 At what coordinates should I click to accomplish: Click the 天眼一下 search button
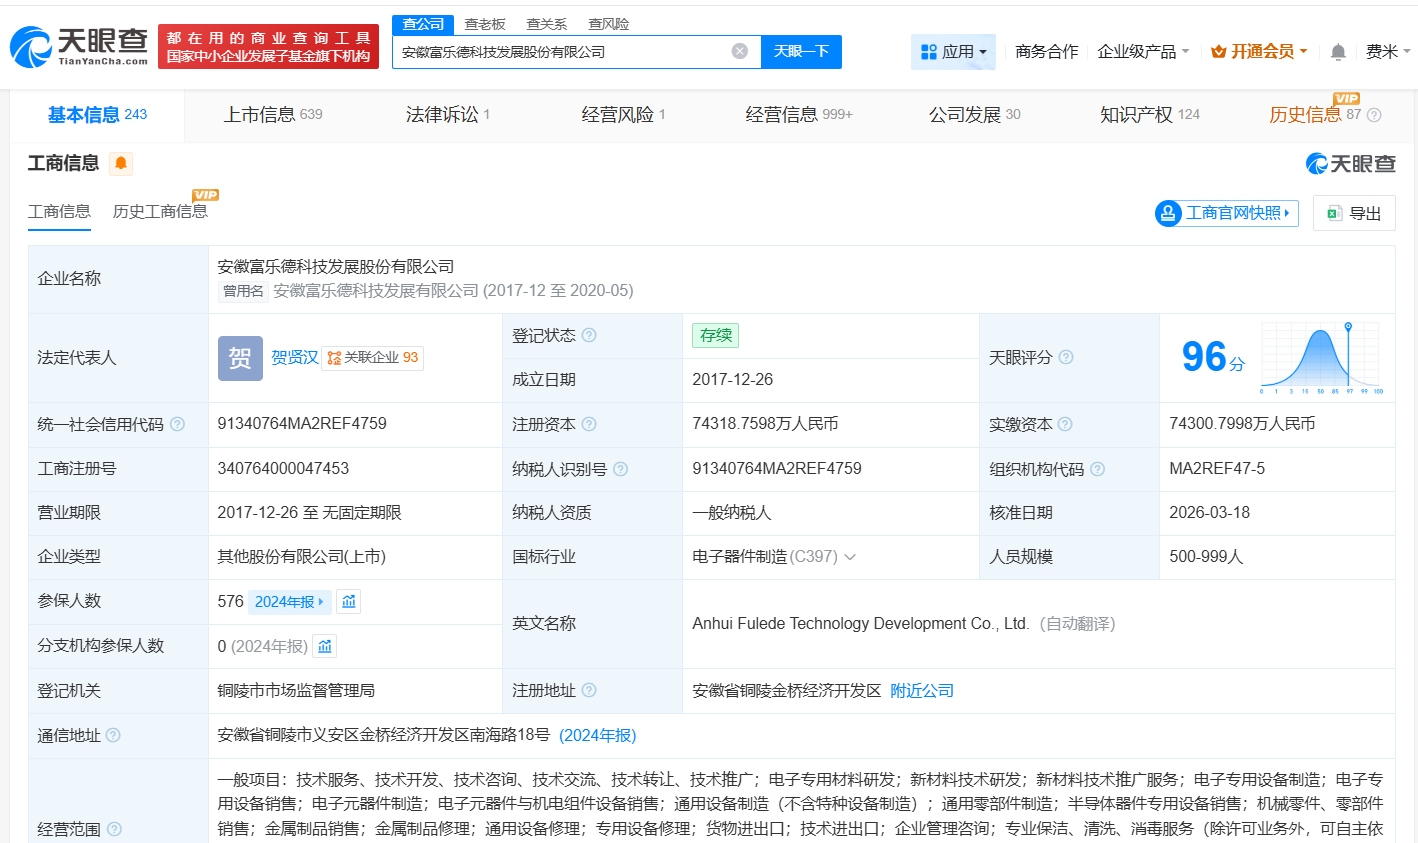coord(801,51)
